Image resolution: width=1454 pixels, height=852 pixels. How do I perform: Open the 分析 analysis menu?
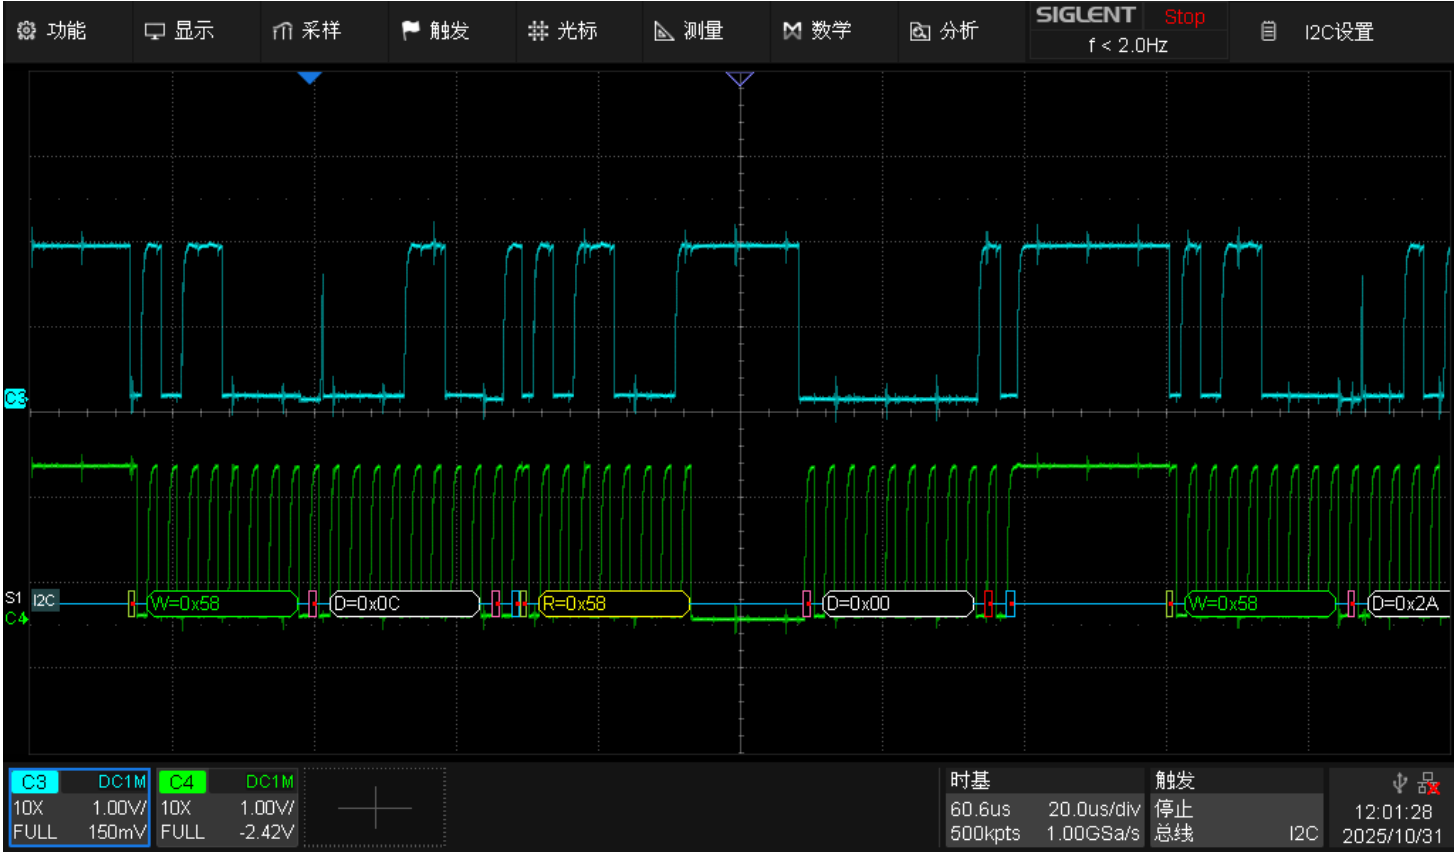click(944, 31)
